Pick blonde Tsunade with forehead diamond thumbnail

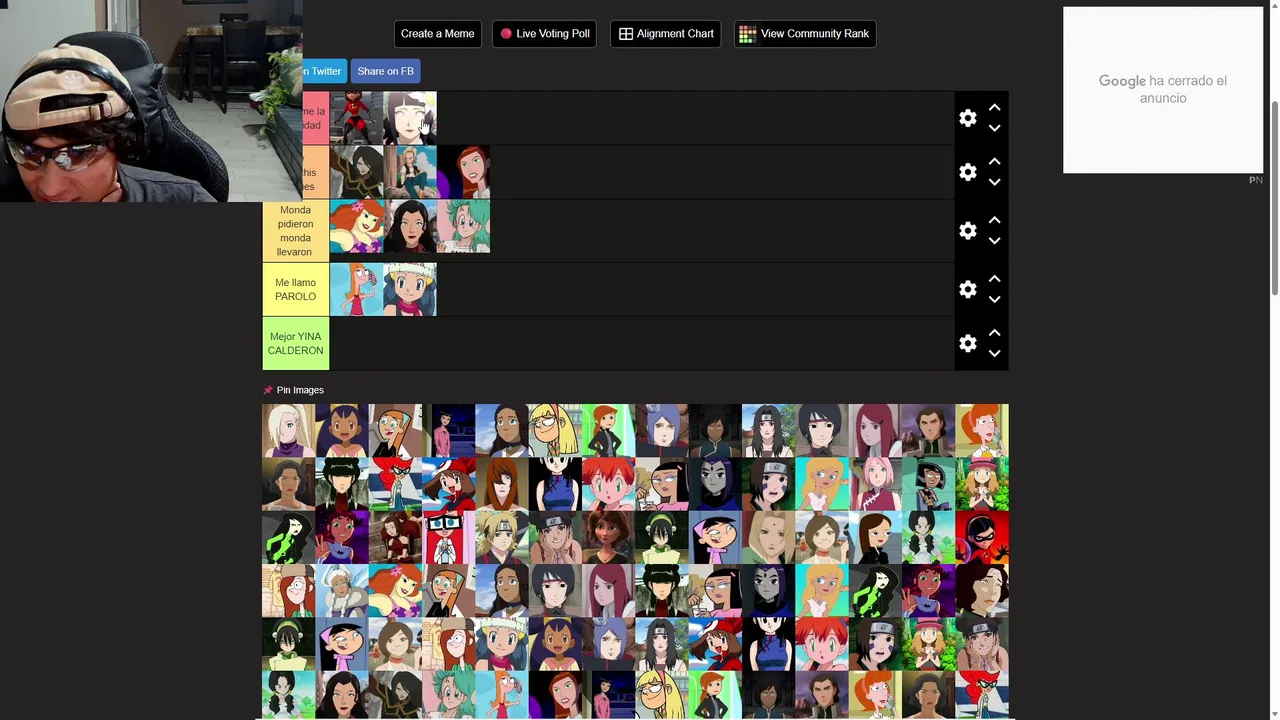(x=768, y=538)
